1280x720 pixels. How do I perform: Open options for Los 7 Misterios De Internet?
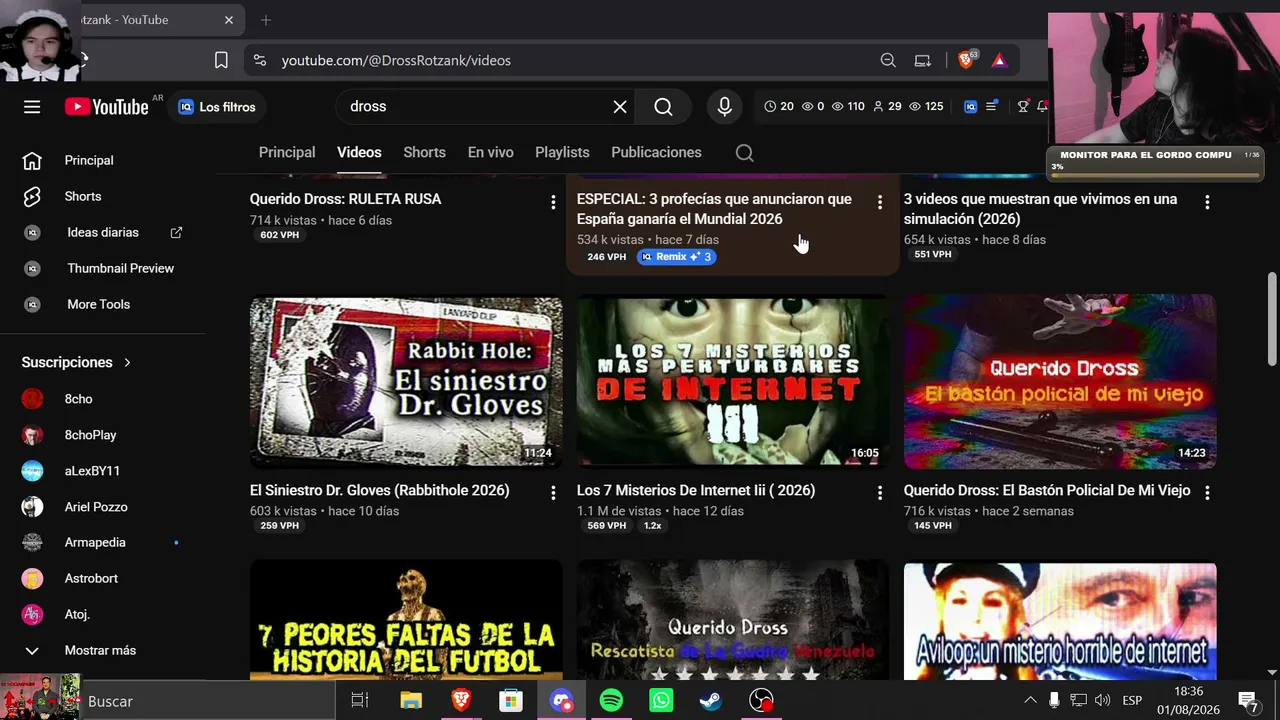pyautogui.click(x=880, y=492)
